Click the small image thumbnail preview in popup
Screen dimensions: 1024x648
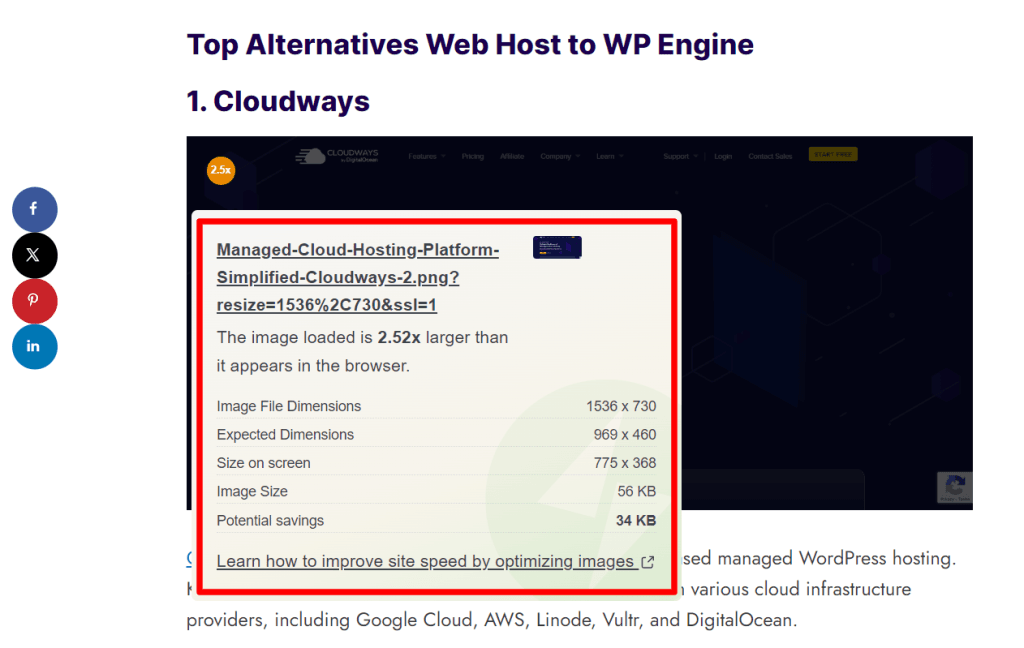tap(557, 248)
